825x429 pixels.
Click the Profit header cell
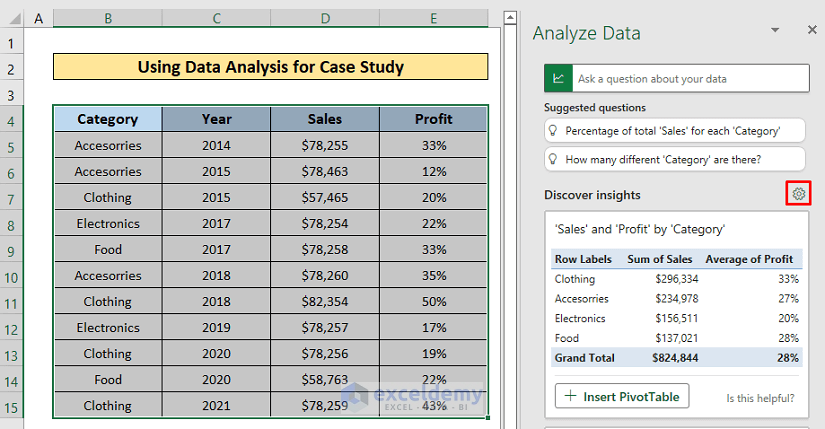pos(433,119)
